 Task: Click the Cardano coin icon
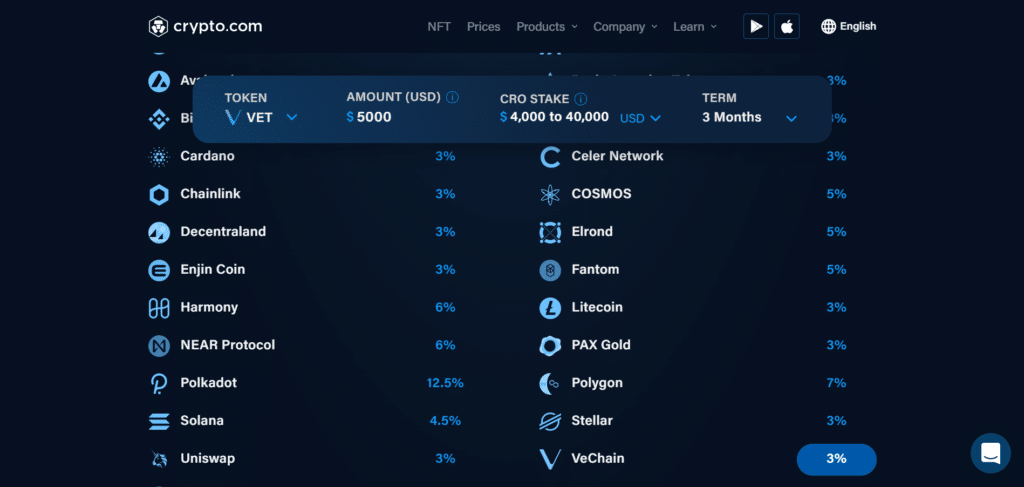[159, 157]
